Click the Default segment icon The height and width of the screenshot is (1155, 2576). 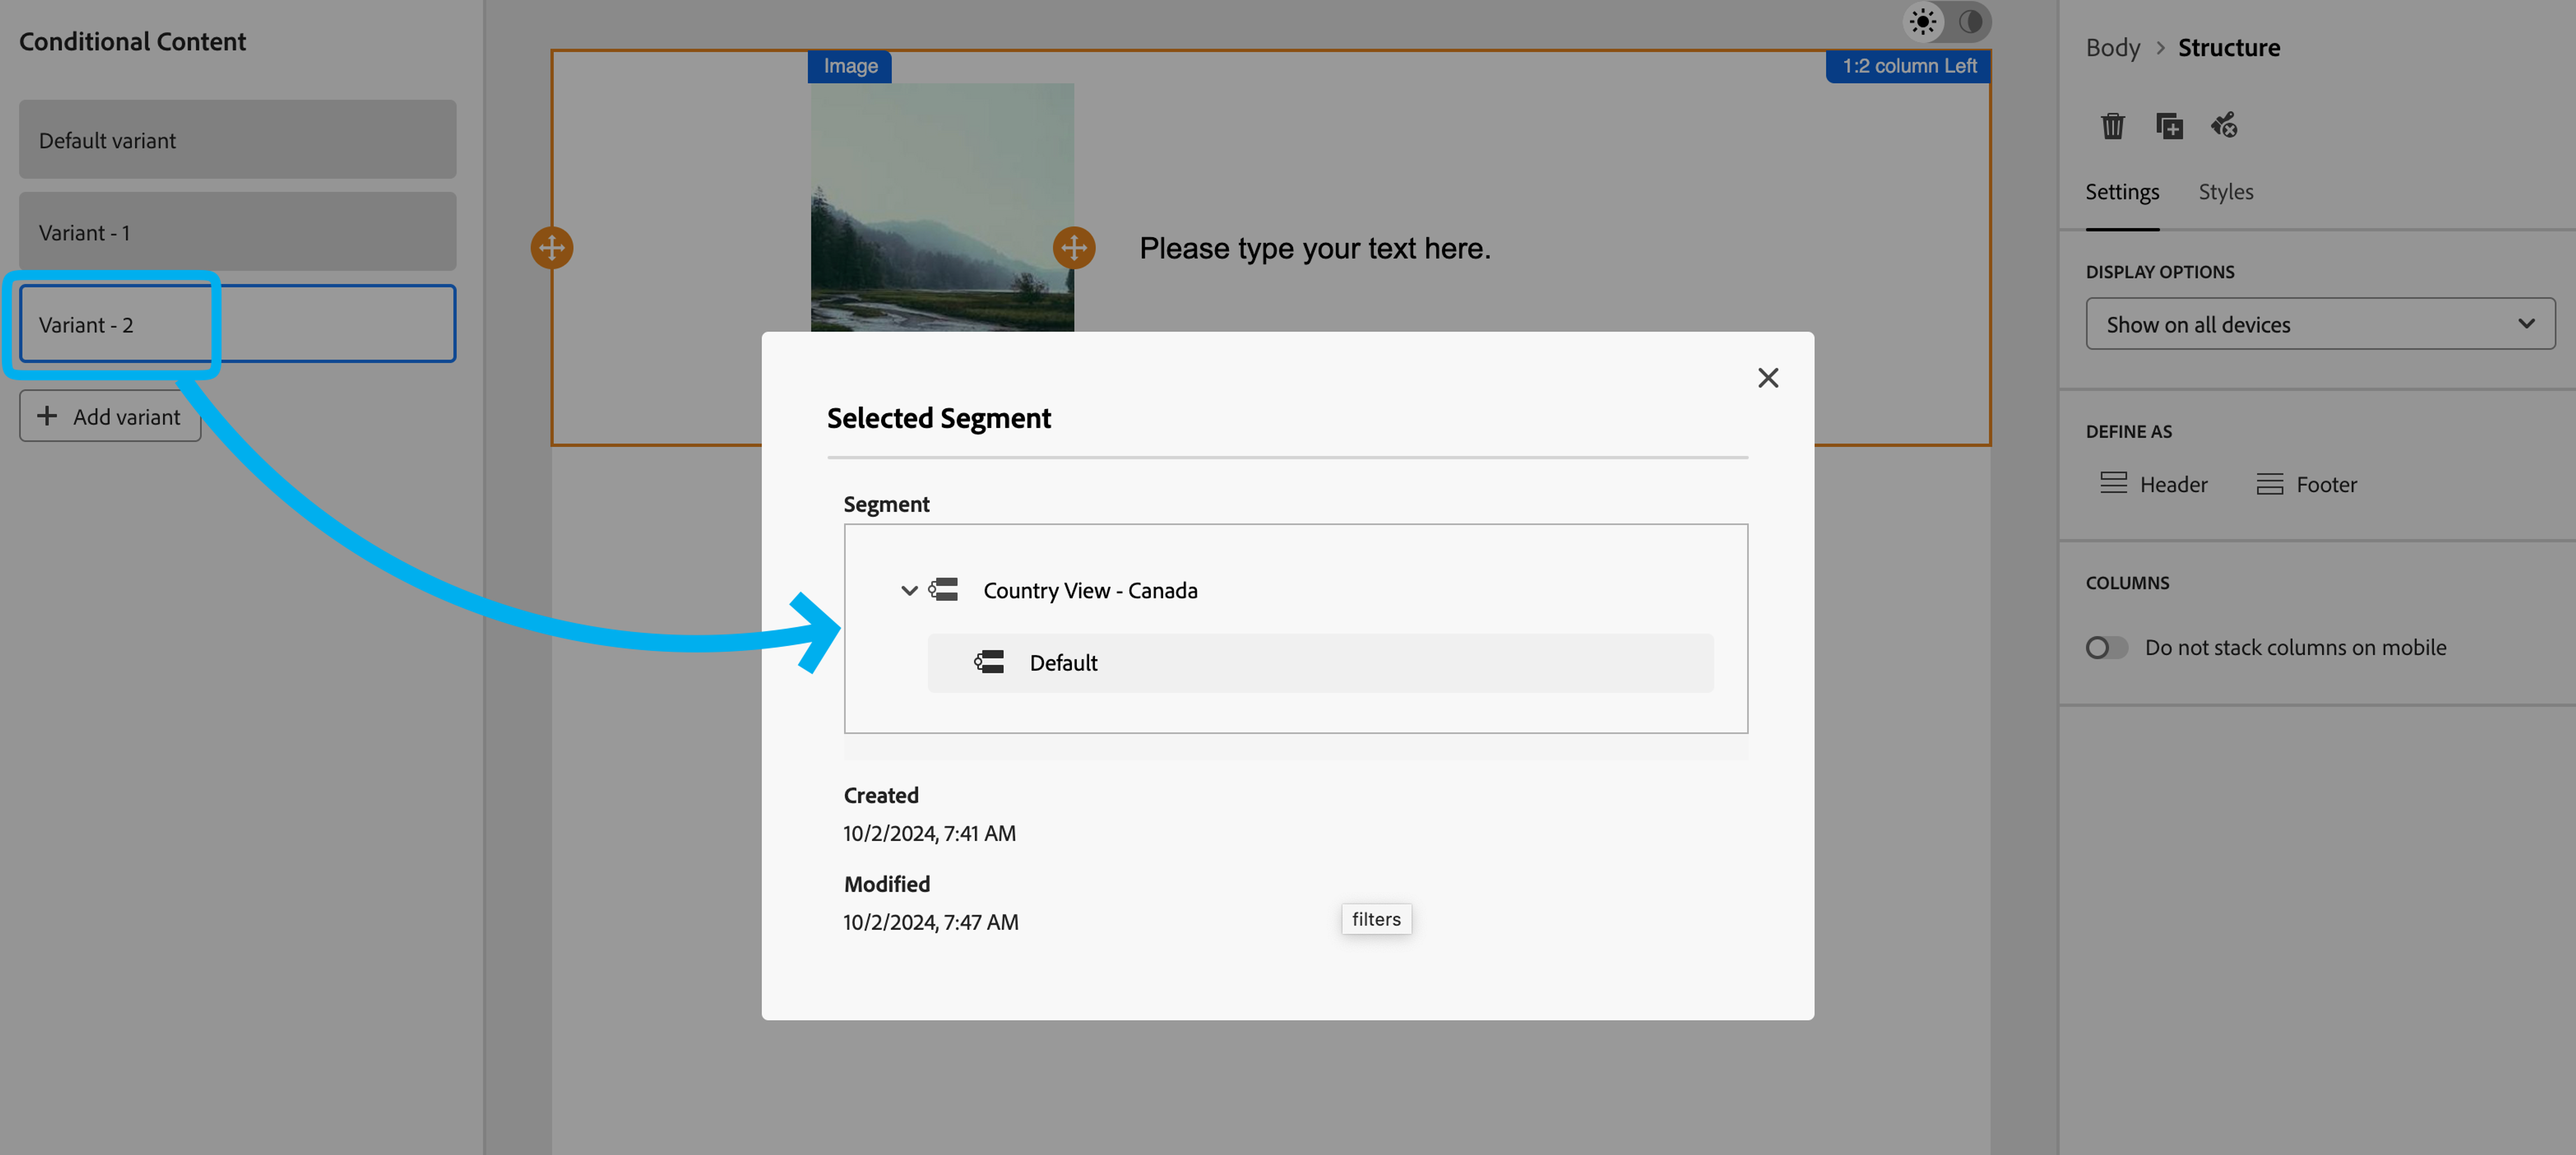click(989, 662)
